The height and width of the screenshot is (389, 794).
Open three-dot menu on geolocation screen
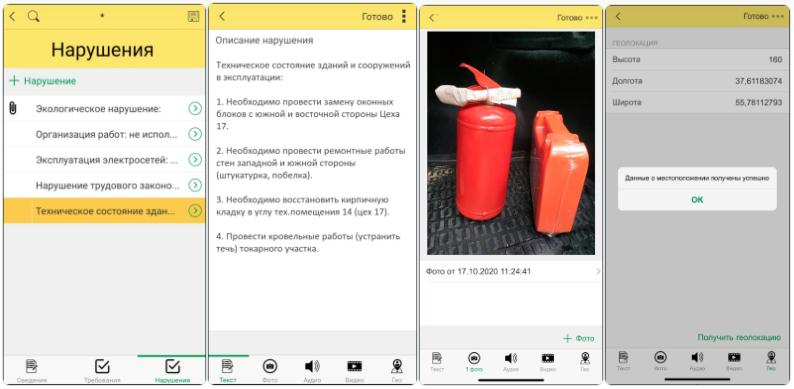(x=778, y=16)
